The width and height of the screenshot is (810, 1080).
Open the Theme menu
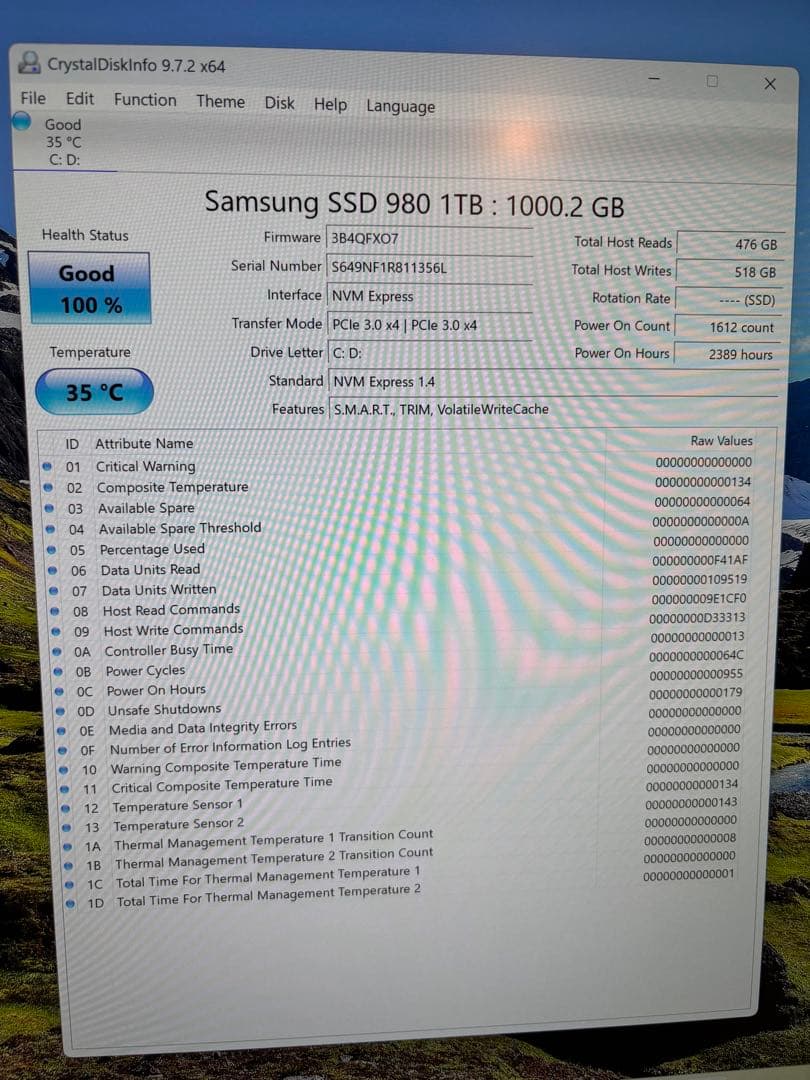pos(220,102)
